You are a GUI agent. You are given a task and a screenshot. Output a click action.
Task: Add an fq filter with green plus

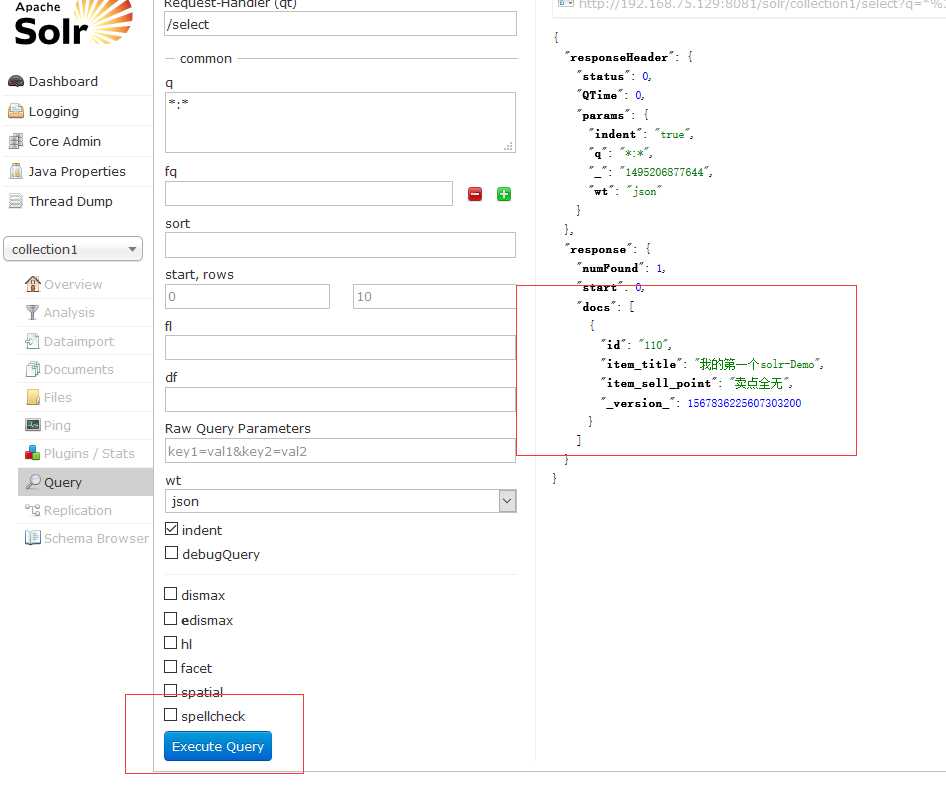pyautogui.click(x=504, y=194)
